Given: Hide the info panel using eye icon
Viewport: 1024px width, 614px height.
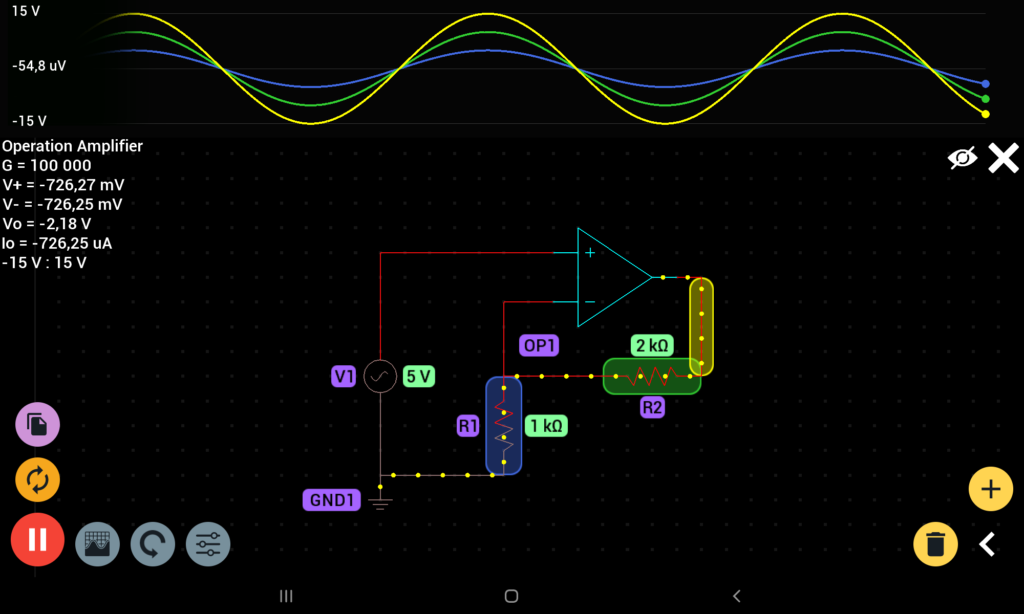Looking at the screenshot, I should pos(962,158).
